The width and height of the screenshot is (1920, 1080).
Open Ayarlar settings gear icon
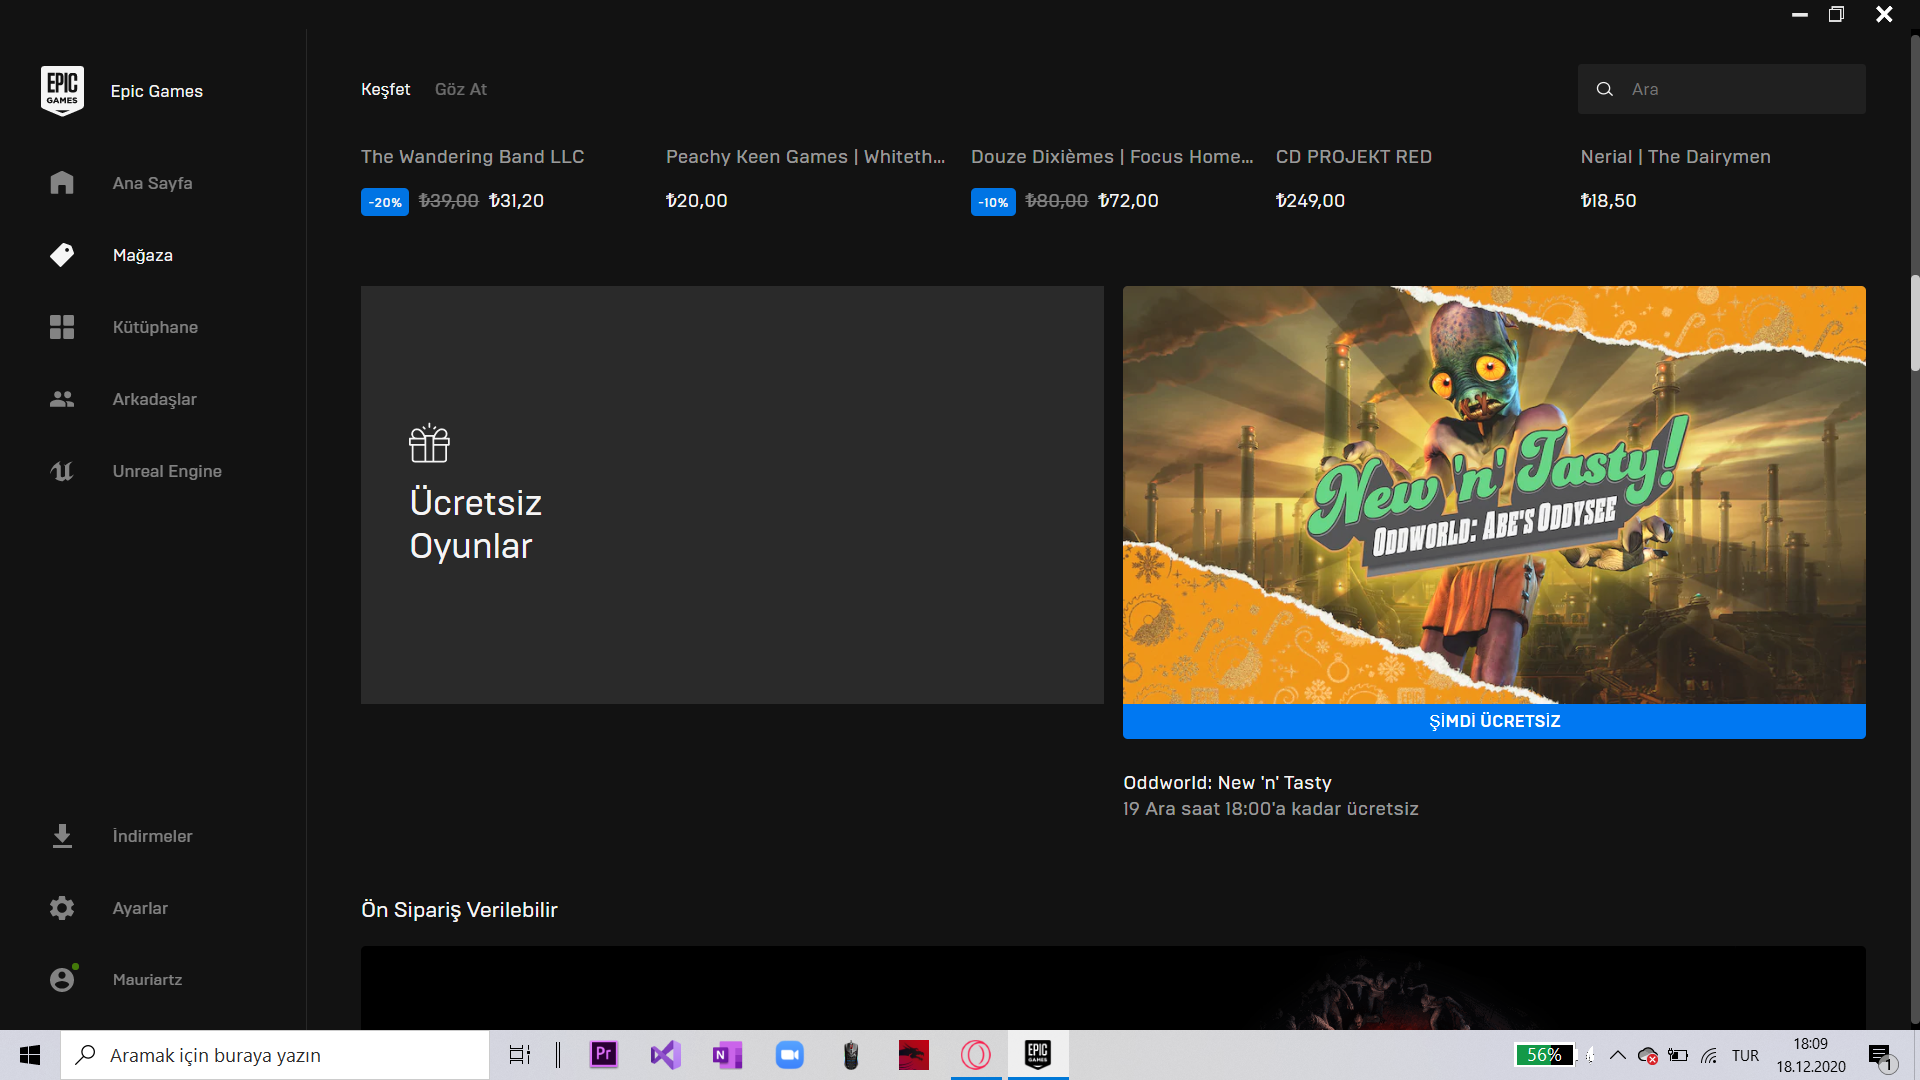(x=62, y=908)
